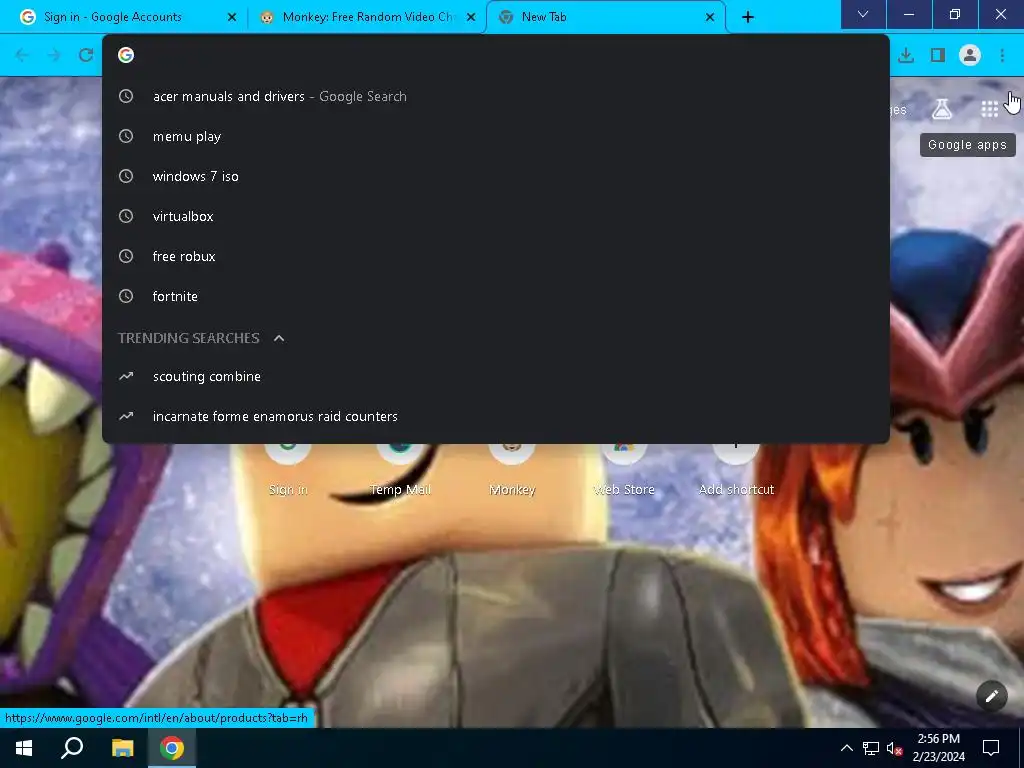Open the Windows Start menu
Viewport: 1024px width, 768px height.
pos(24,748)
